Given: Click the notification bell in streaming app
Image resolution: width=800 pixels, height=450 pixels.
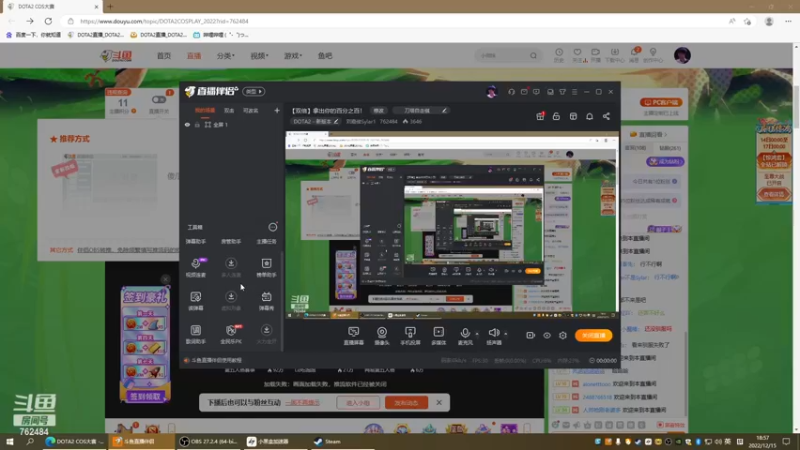Looking at the screenshot, I should pyautogui.click(x=589, y=116).
